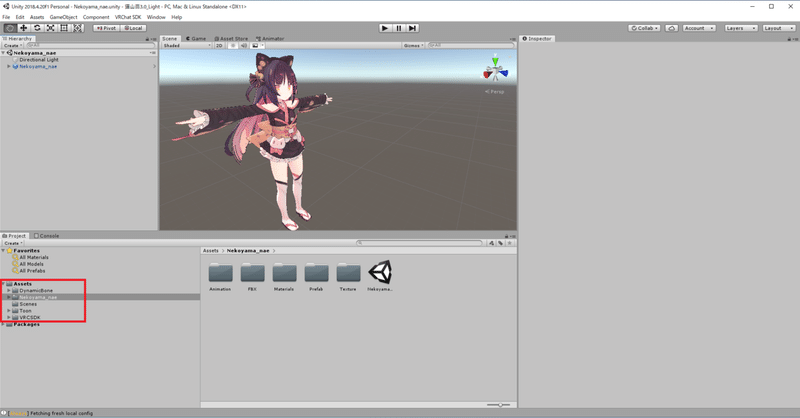Select the Hand tool in toolbar
Viewport: 800px width, 418px height.
(10, 28)
